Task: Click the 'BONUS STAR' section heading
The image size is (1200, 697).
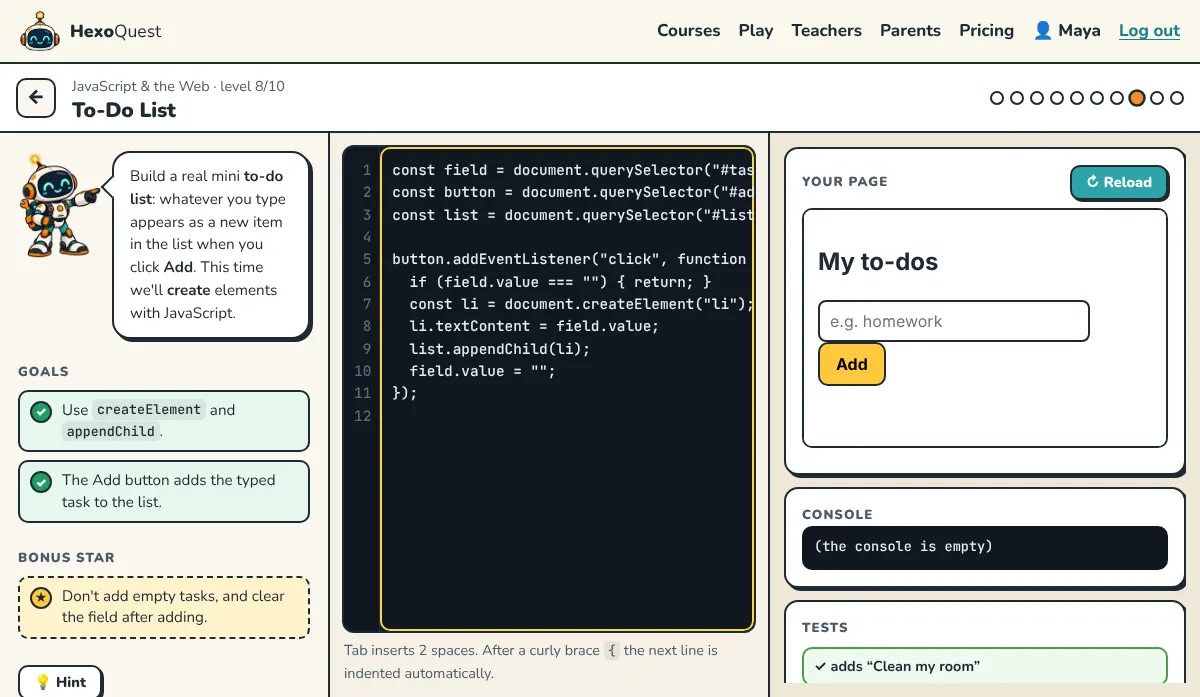Action: tap(66, 557)
